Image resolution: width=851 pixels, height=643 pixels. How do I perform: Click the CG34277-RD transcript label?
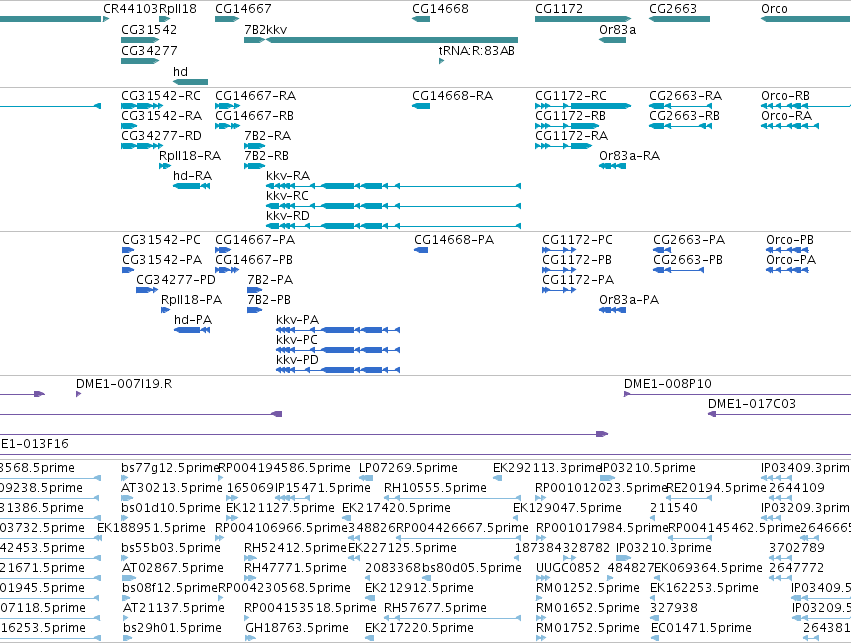pyautogui.click(x=161, y=136)
